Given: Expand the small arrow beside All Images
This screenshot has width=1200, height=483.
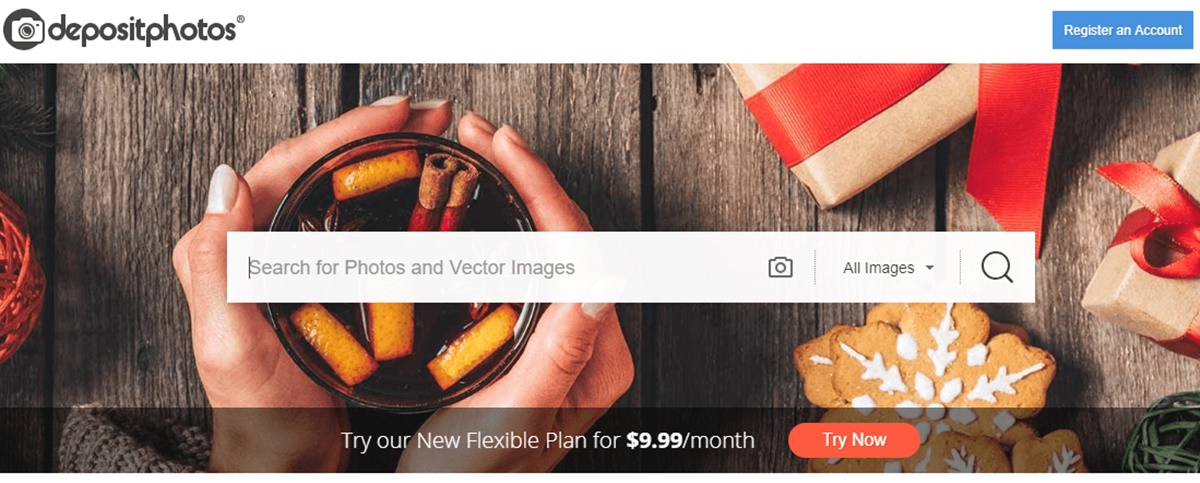Looking at the screenshot, I should pyautogui.click(x=929, y=268).
